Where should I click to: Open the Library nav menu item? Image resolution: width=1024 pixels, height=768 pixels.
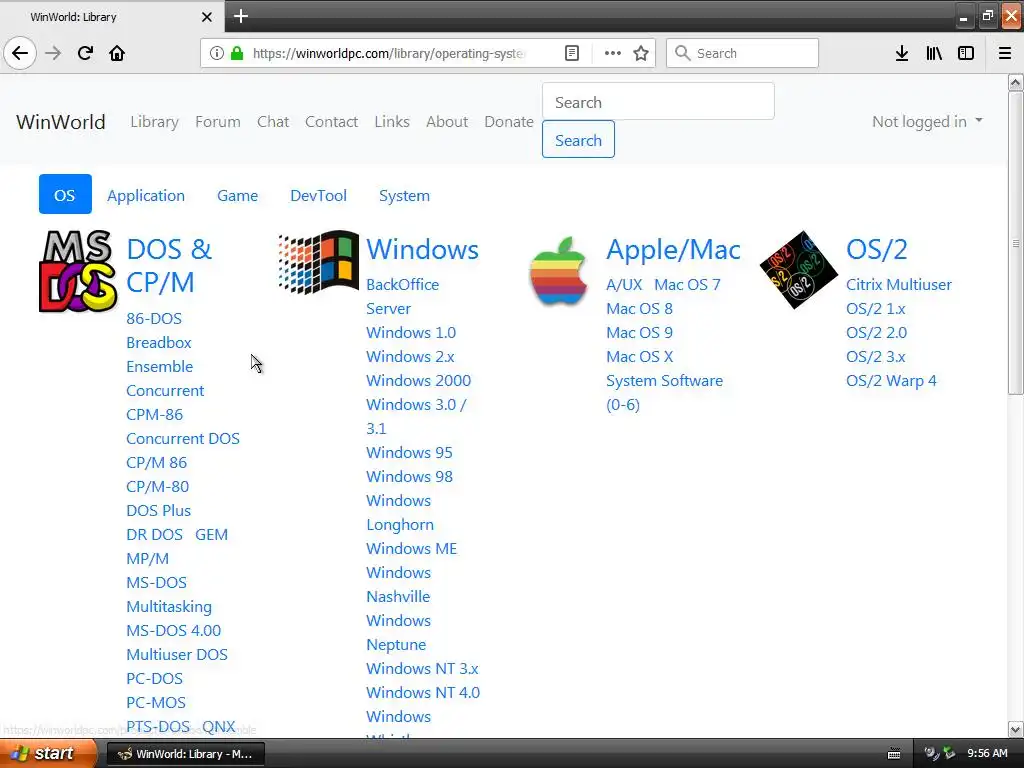tap(154, 121)
